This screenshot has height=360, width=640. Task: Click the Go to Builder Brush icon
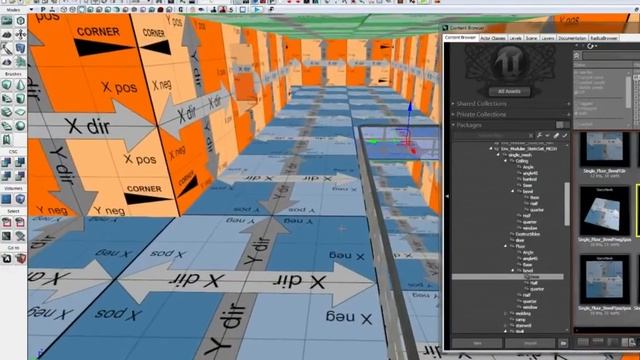tap(20, 258)
